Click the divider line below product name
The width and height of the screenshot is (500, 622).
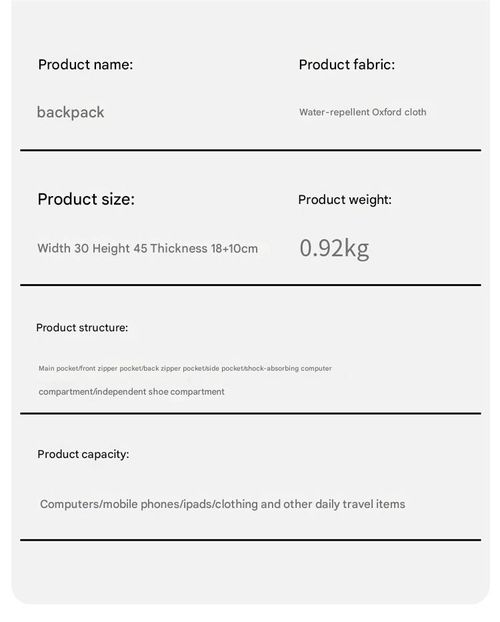[x=250, y=150]
